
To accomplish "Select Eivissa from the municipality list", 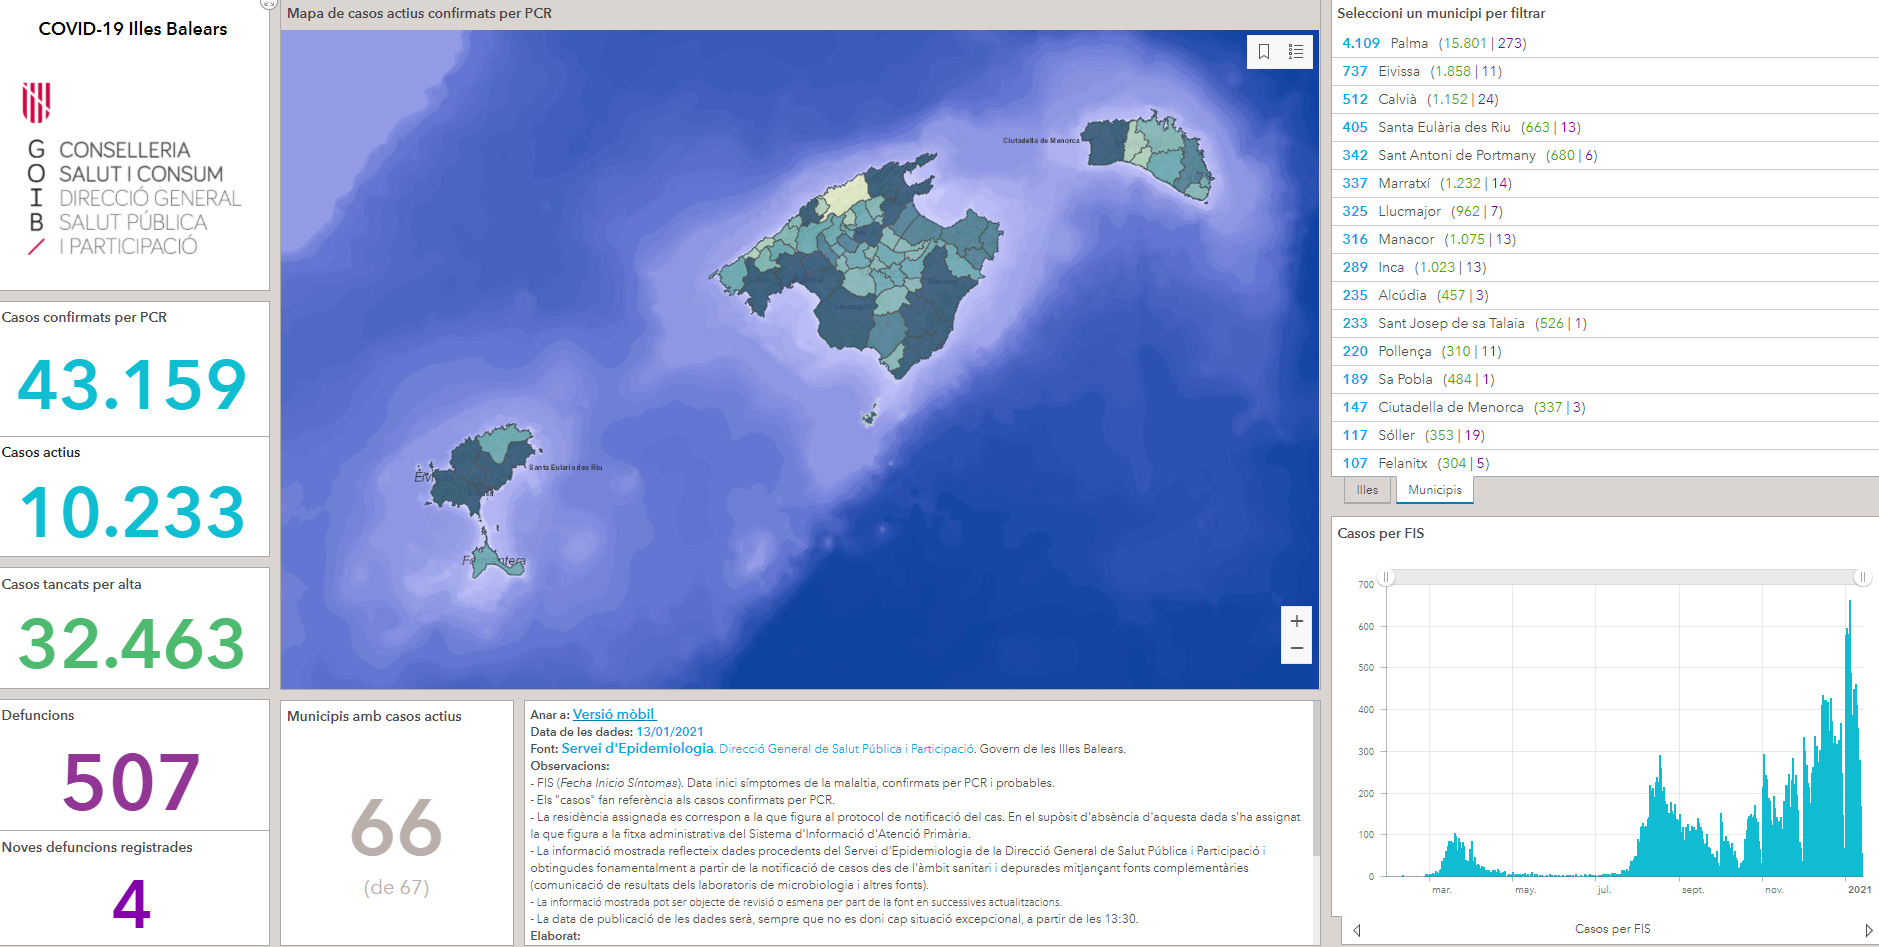I will pos(1398,71).
